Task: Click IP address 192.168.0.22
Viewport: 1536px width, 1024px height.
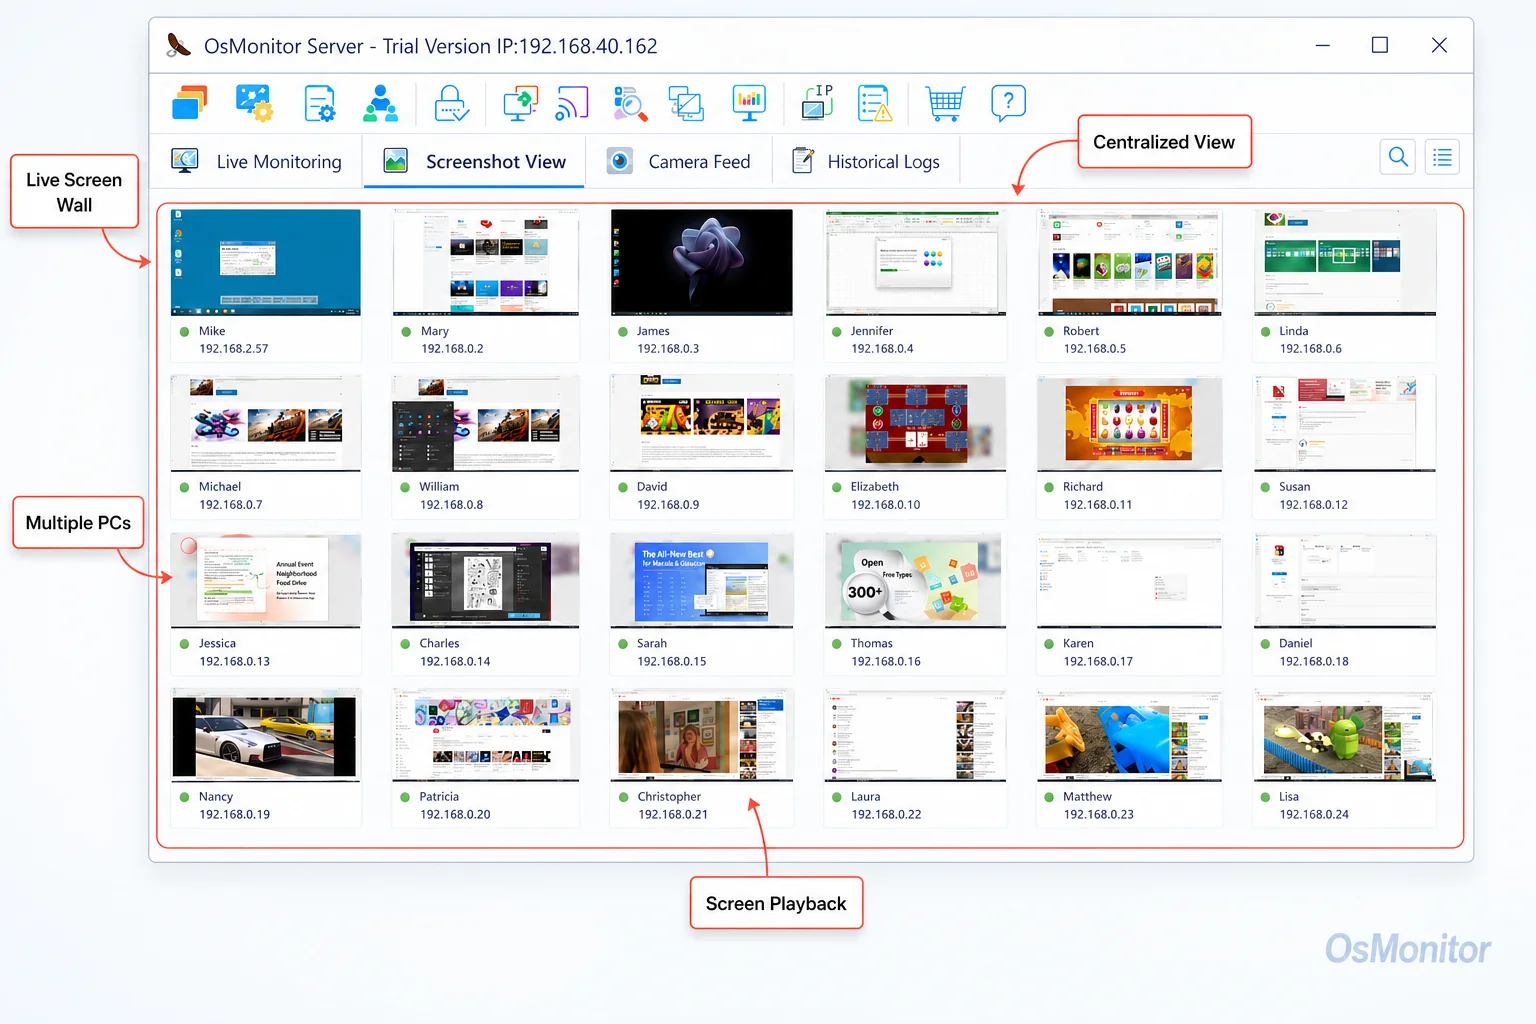Action: click(886, 815)
